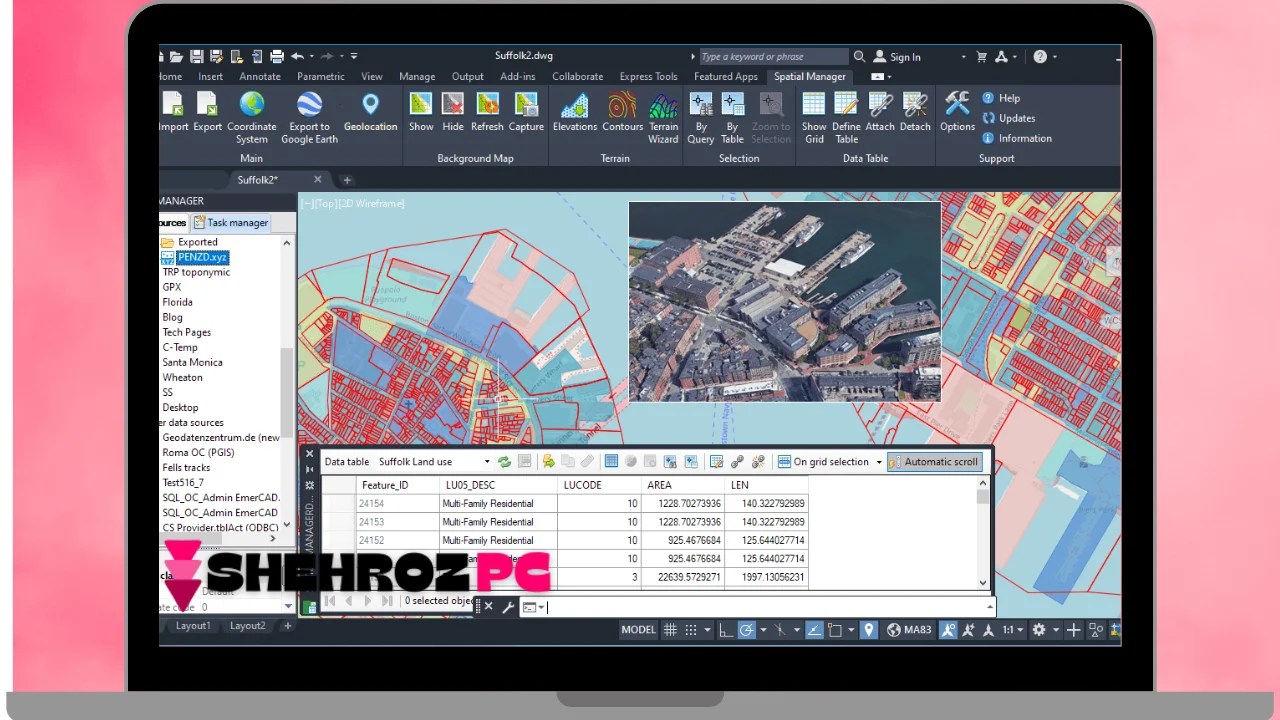Toggle object snap square icon in status bar
The height and width of the screenshot is (720, 1280).
(x=835, y=630)
